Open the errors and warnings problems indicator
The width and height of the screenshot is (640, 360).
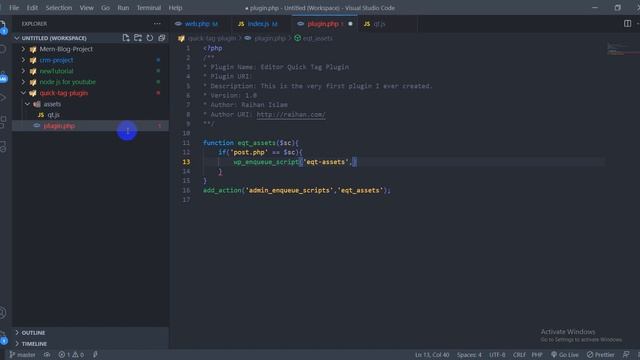click(x=71, y=355)
